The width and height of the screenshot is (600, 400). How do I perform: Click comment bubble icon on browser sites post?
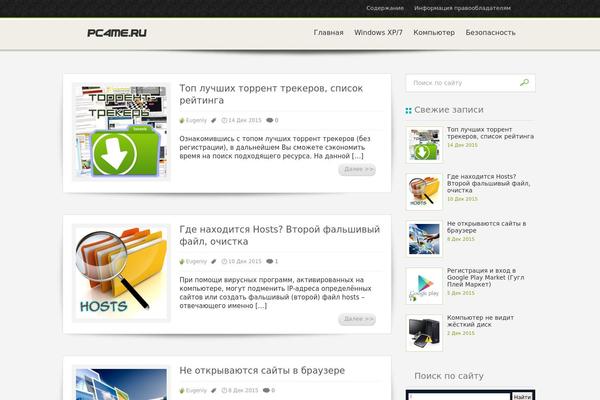coord(266,390)
